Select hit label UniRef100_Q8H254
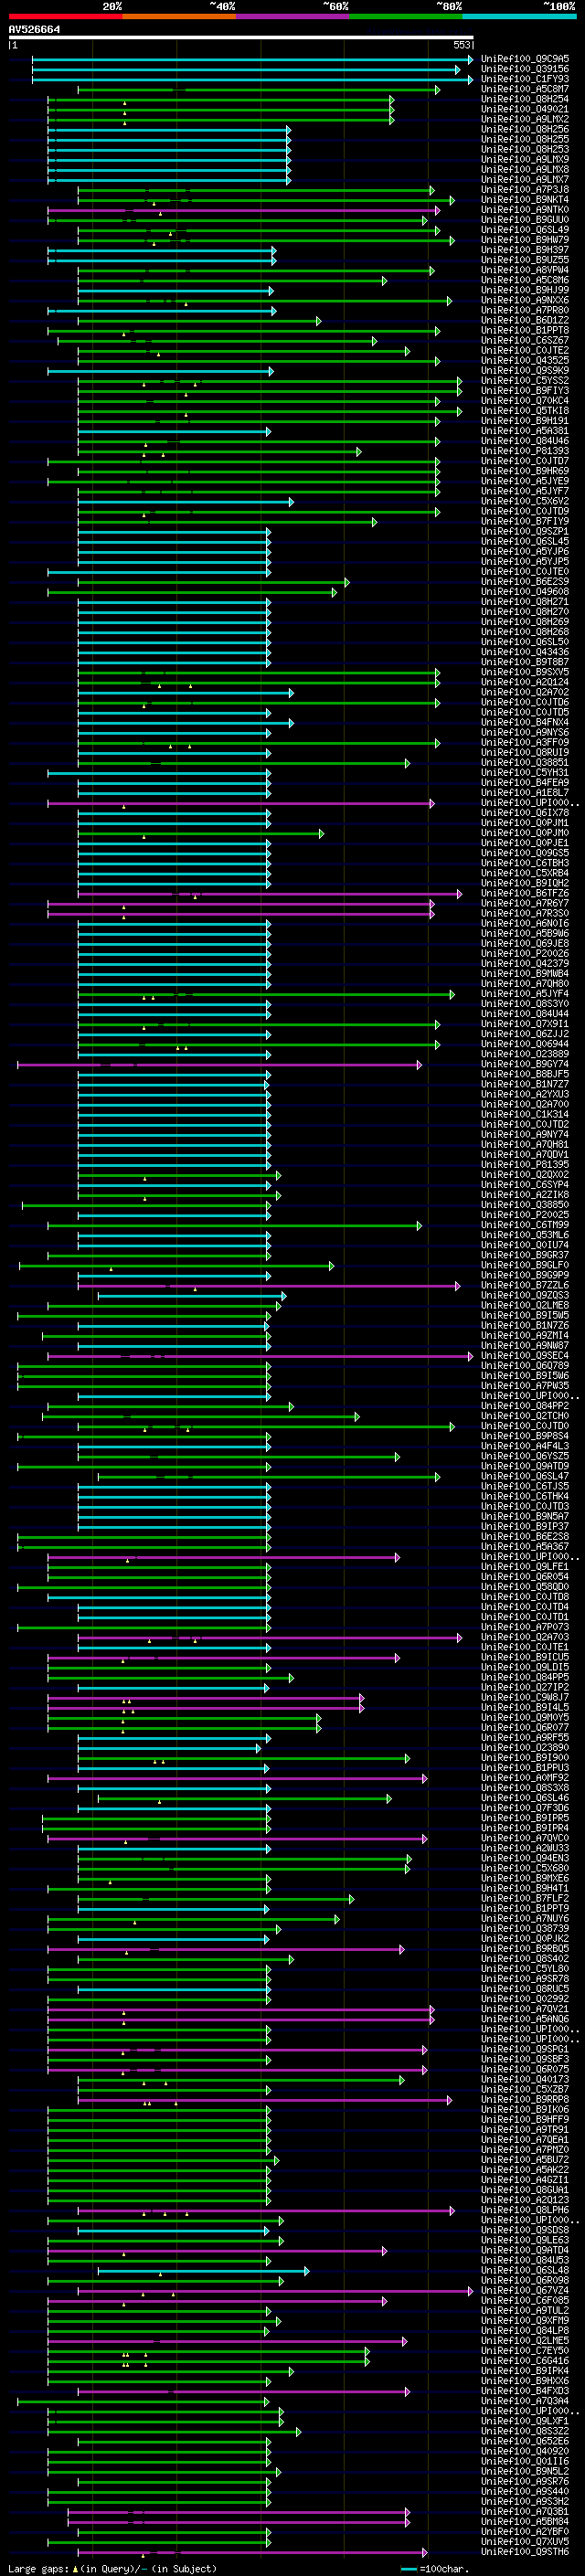The height and width of the screenshot is (2576, 585). point(525,99)
